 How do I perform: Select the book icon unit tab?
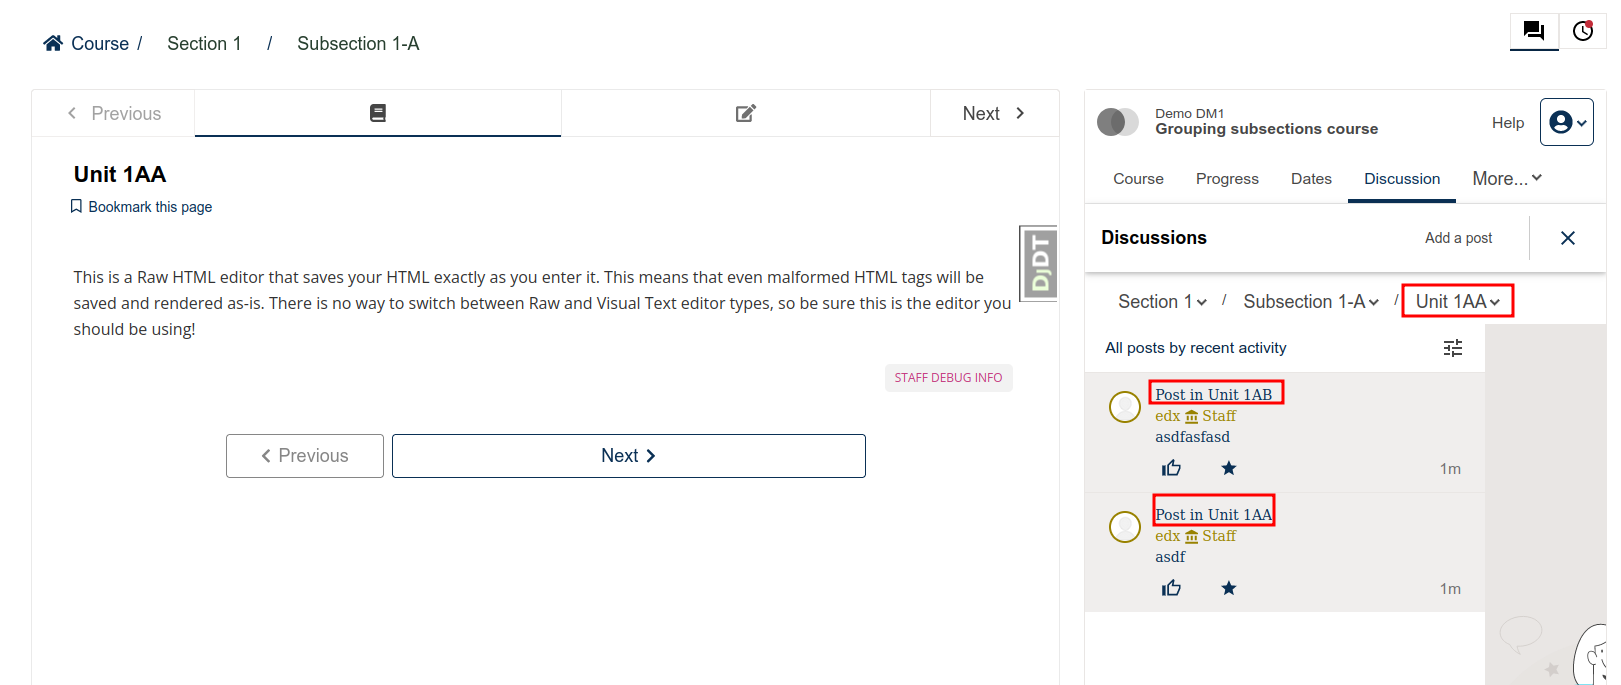click(x=378, y=113)
